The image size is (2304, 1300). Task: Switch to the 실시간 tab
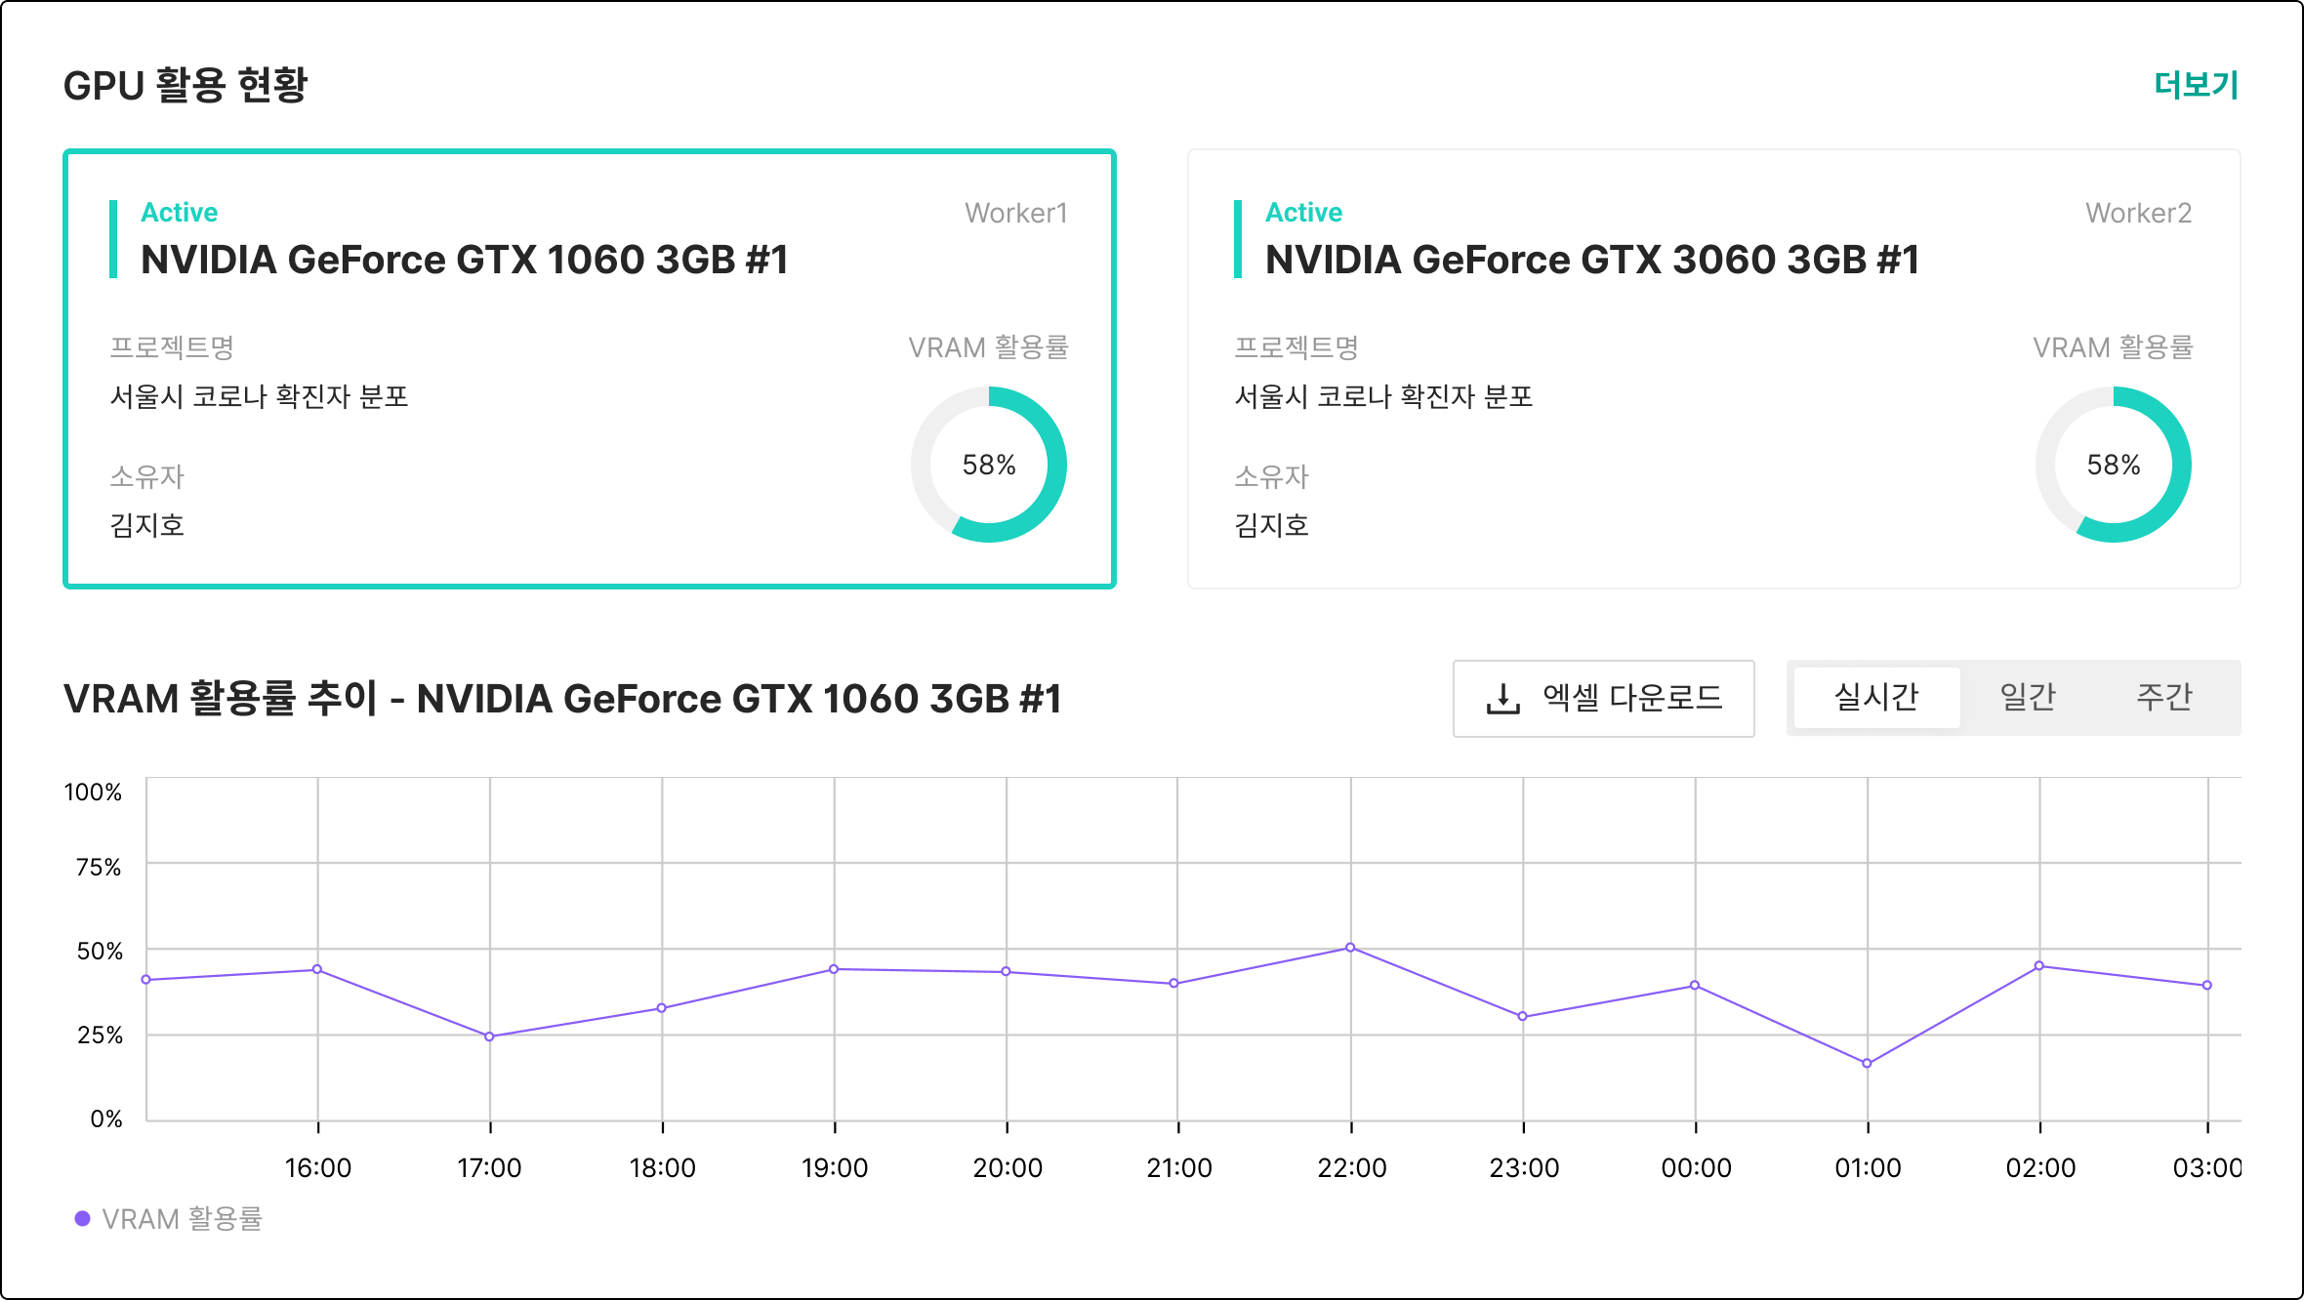(1876, 697)
